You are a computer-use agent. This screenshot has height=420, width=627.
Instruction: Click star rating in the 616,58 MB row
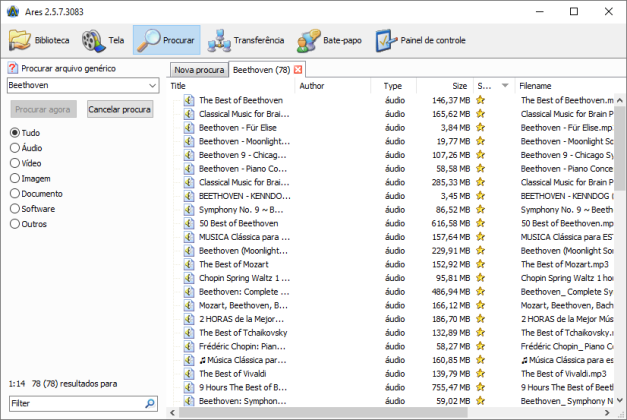[480, 223]
